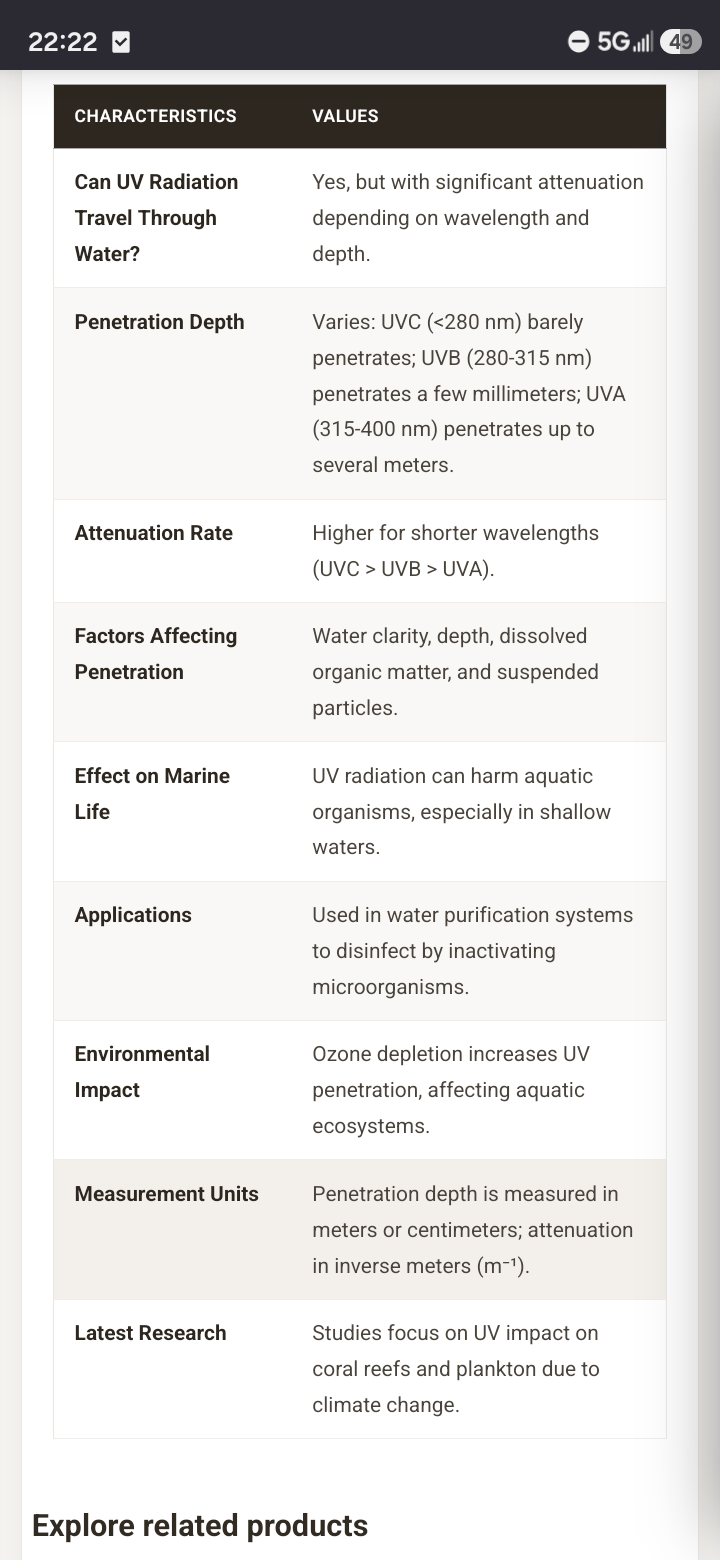
Task: Tap the battery level 49 indicator
Action: 681,42
